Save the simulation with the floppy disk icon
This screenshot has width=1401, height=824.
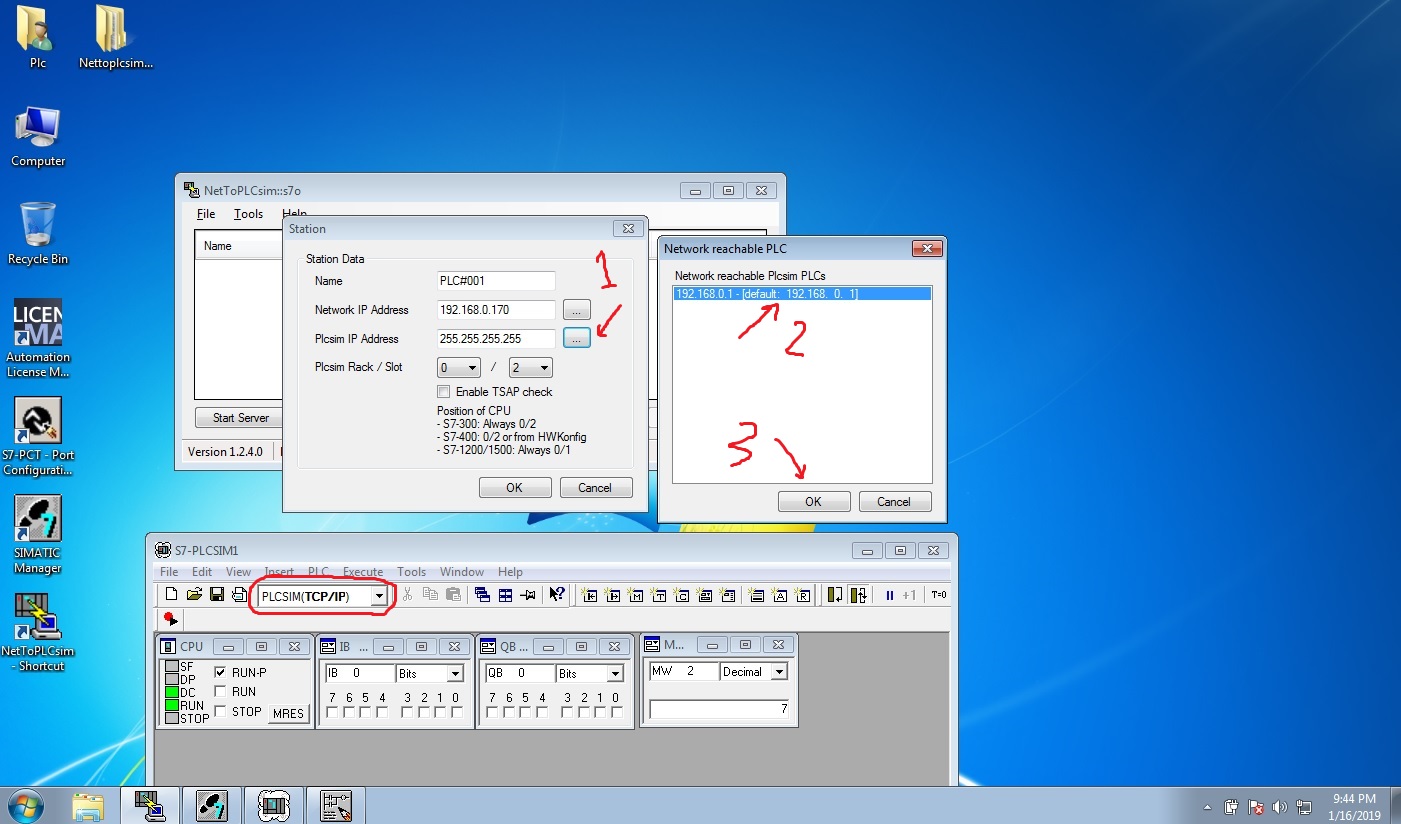click(216, 595)
